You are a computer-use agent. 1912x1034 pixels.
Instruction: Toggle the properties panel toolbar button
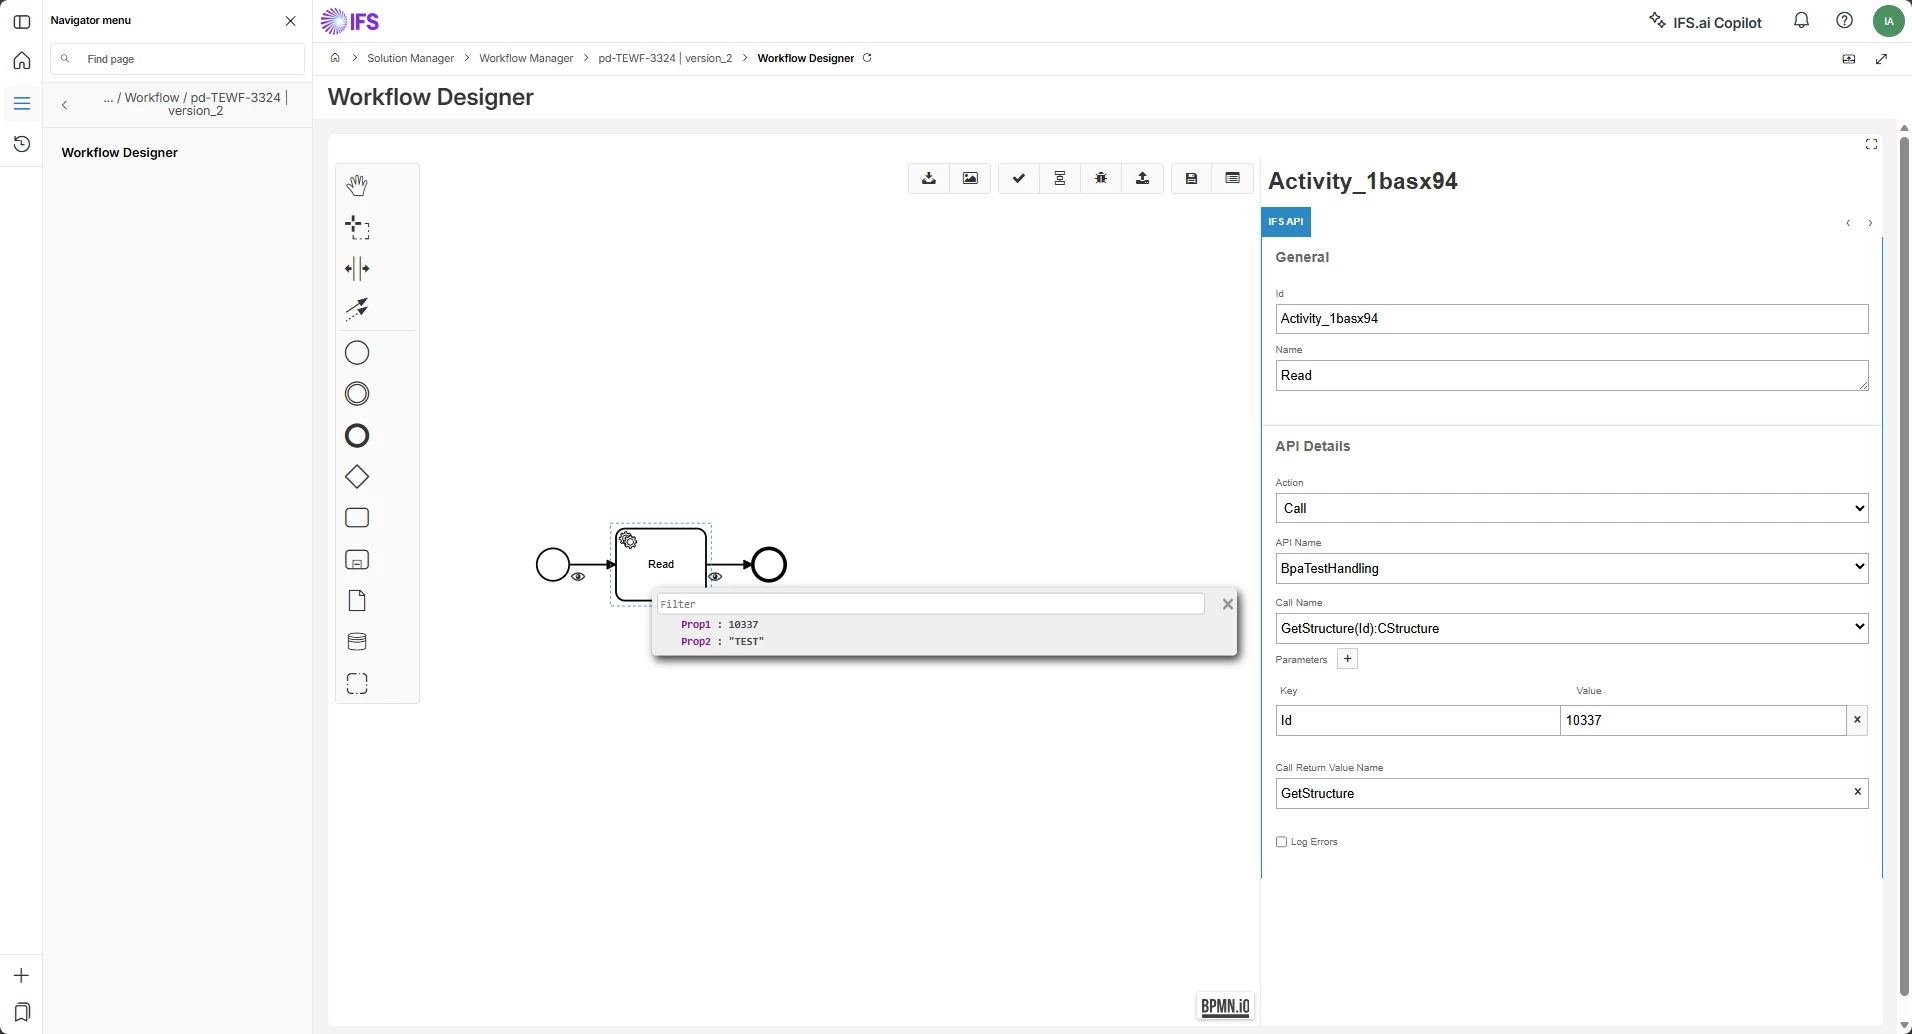pos(1233,179)
